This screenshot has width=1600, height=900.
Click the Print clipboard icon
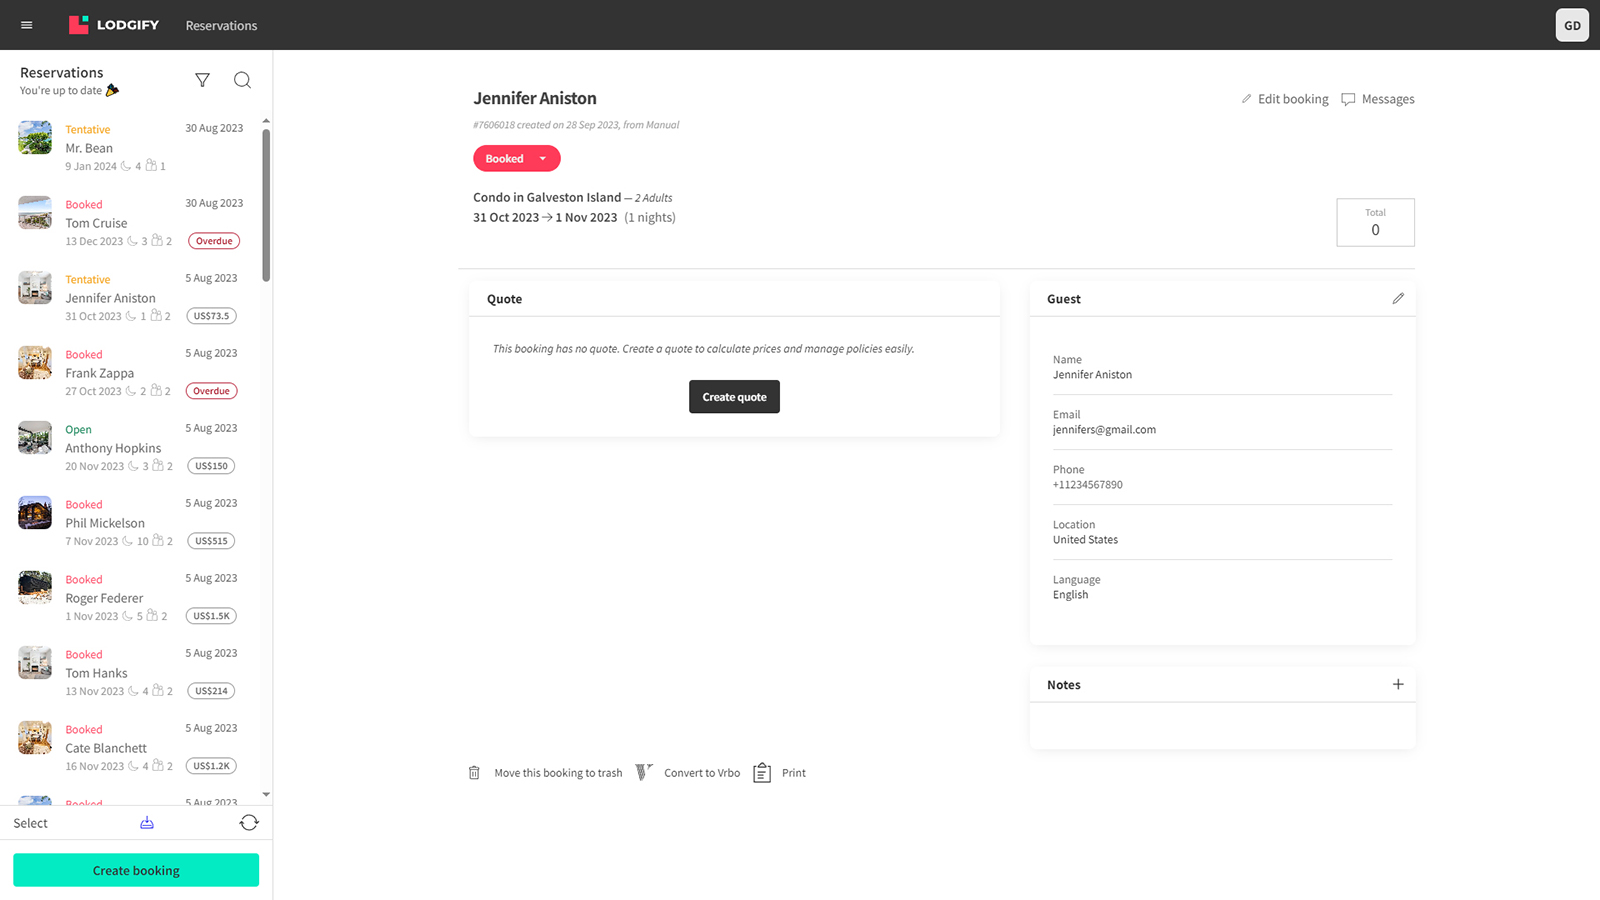761,772
